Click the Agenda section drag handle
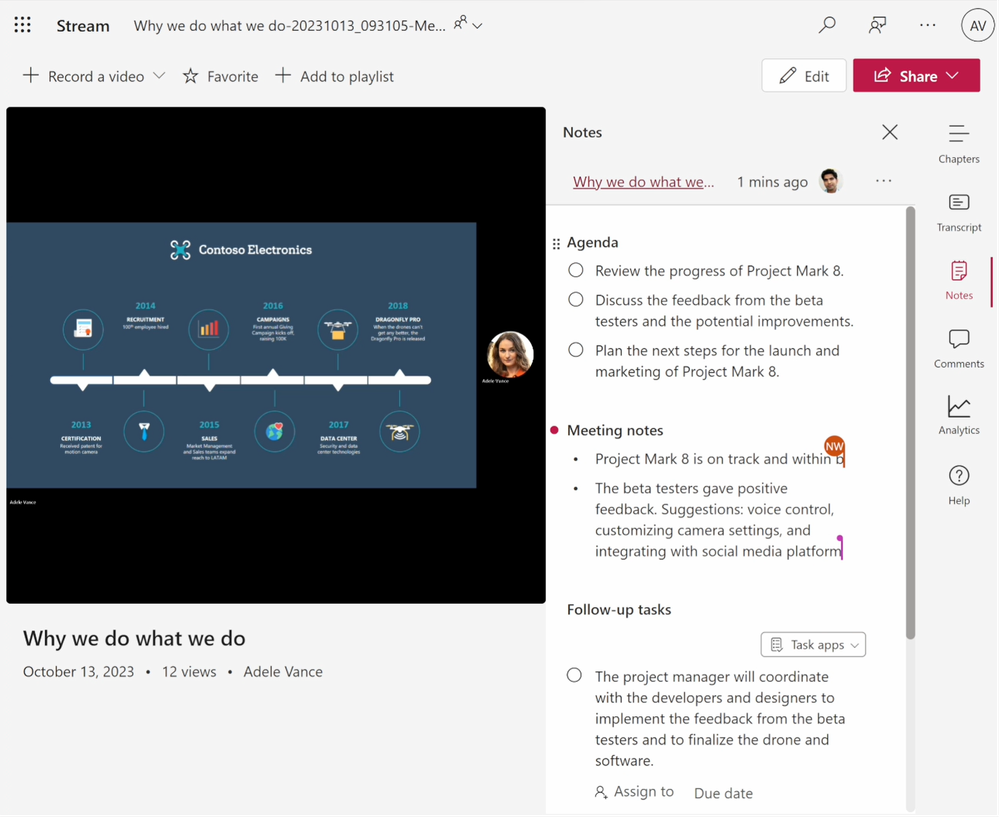The height and width of the screenshot is (817, 999). tap(556, 243)
